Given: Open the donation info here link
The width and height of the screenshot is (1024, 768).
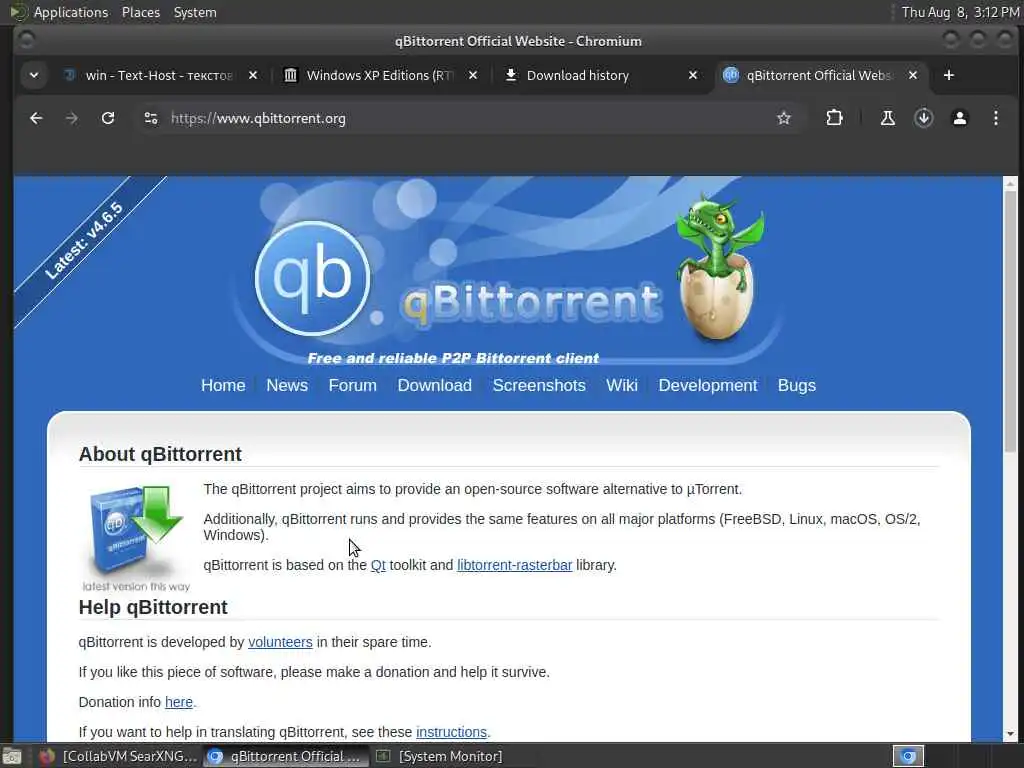Looking at the screenshot, I should [x=179, y=702].
